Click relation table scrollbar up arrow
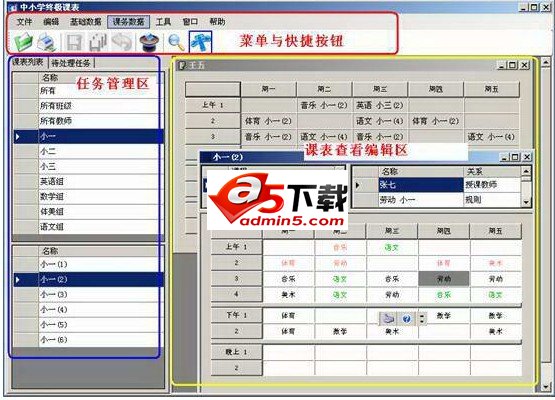 [x=526, y=171]
